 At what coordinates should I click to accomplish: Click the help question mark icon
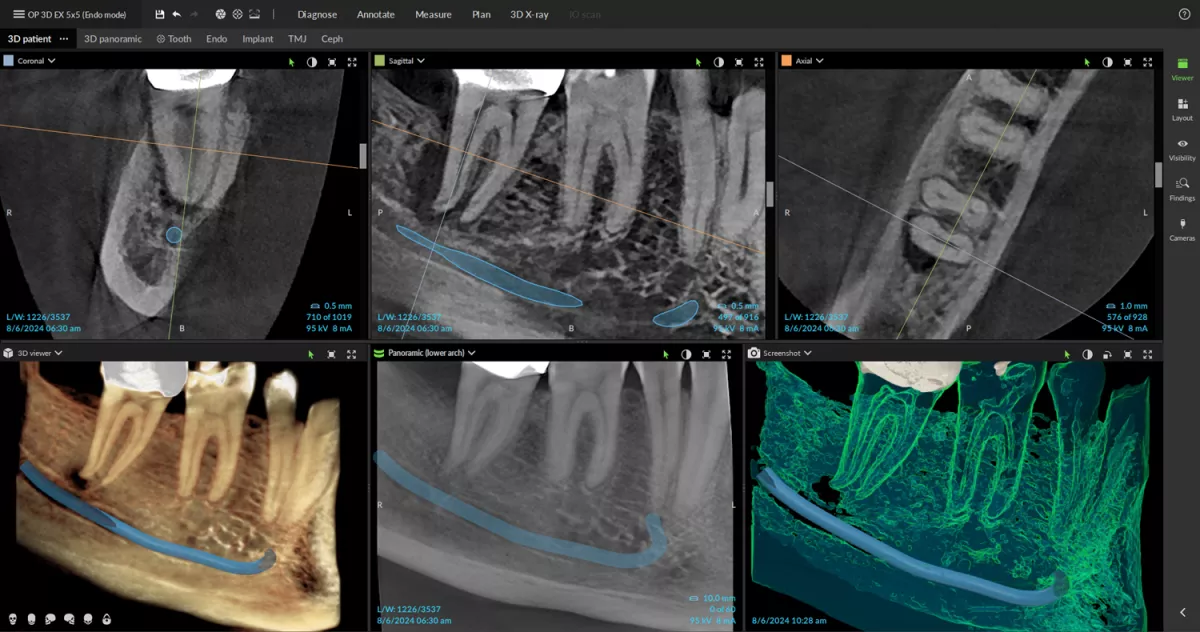(1184, 15)
